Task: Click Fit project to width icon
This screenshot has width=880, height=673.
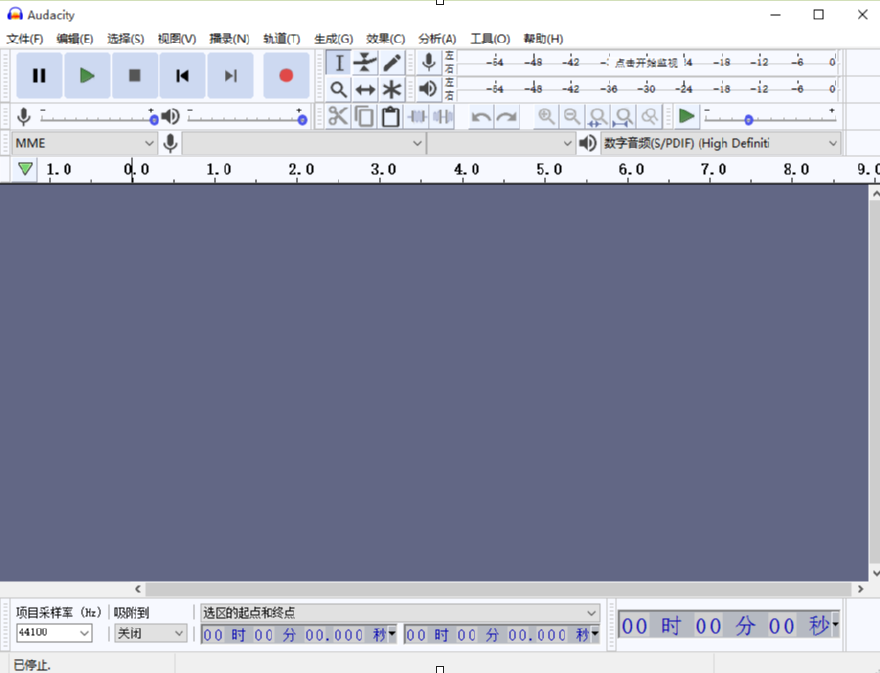Action: [624, 117]
